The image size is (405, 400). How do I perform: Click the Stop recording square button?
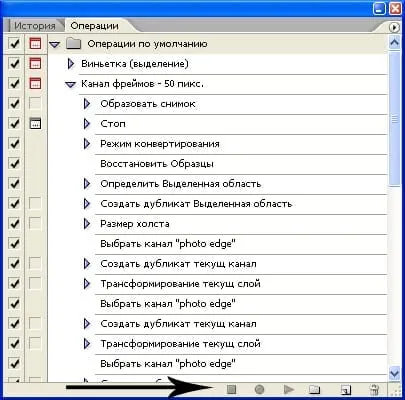(x=231, y=389)
